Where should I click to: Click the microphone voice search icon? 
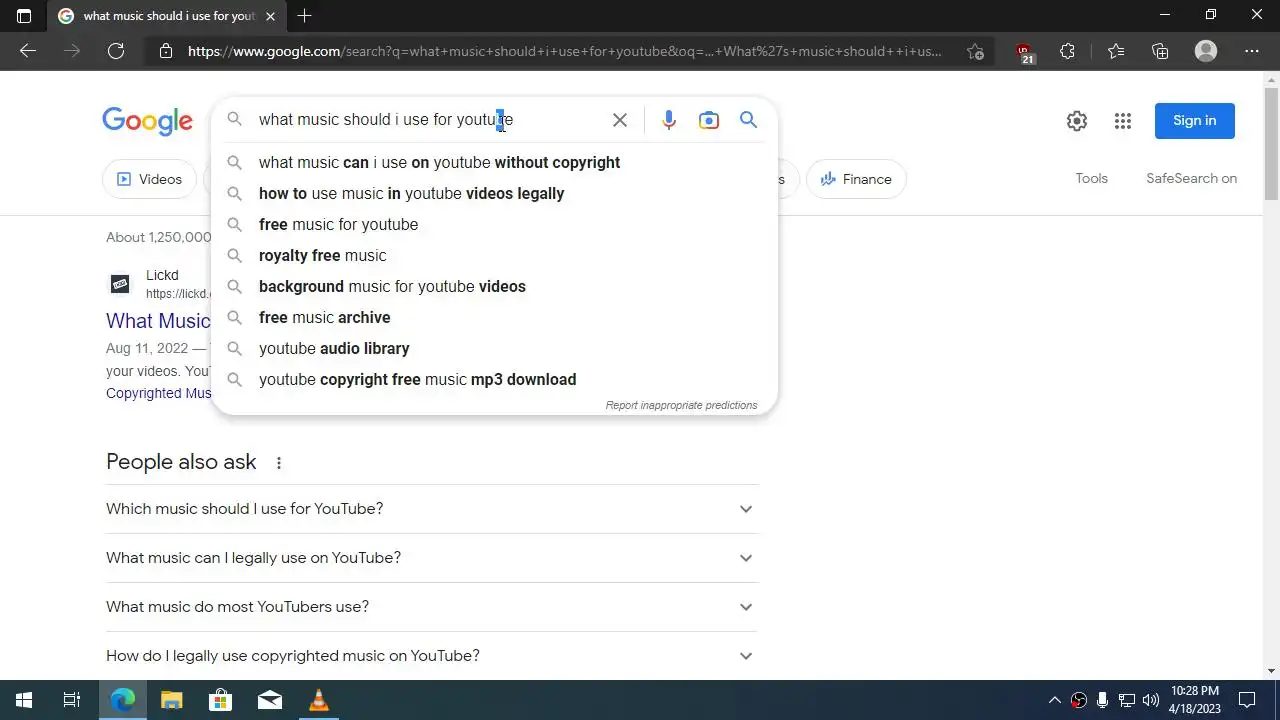(669, 120)
